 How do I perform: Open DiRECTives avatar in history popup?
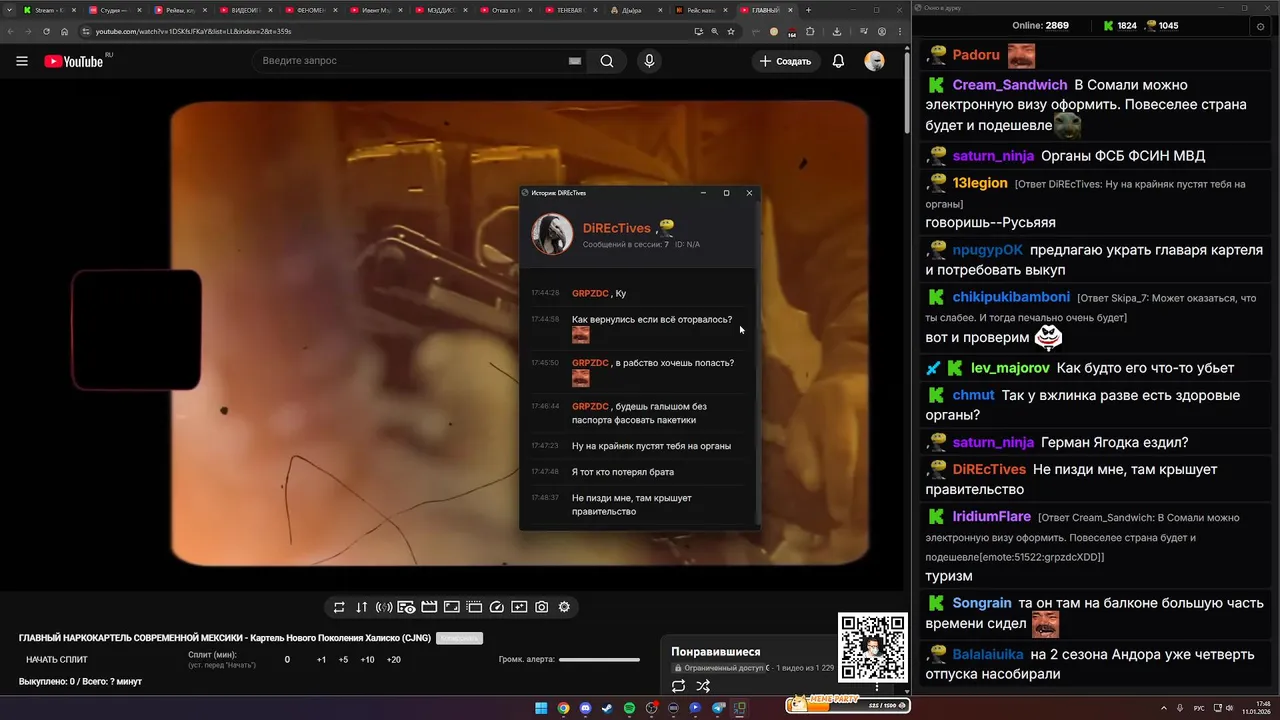click(552, 234)
